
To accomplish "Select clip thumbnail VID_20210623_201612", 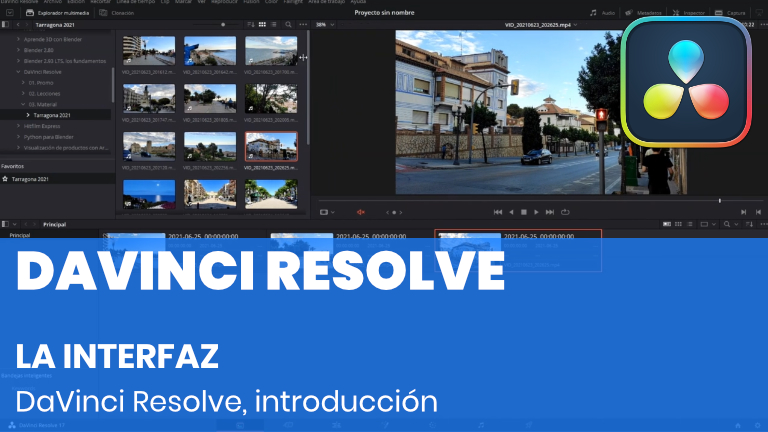I will (149, 50).
